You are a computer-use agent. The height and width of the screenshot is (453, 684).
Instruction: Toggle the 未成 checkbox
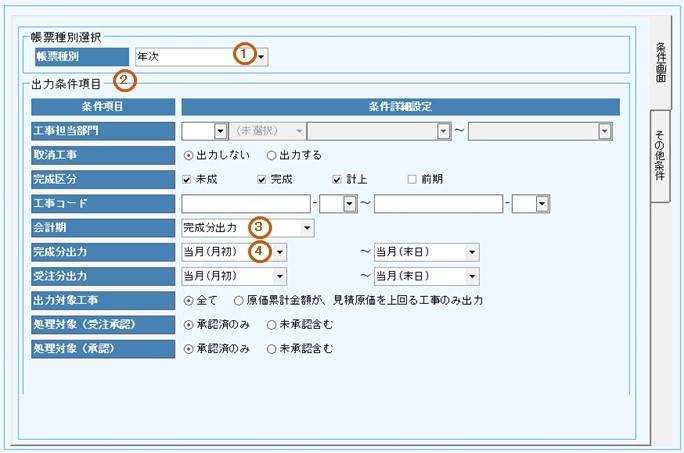[189, 179]
